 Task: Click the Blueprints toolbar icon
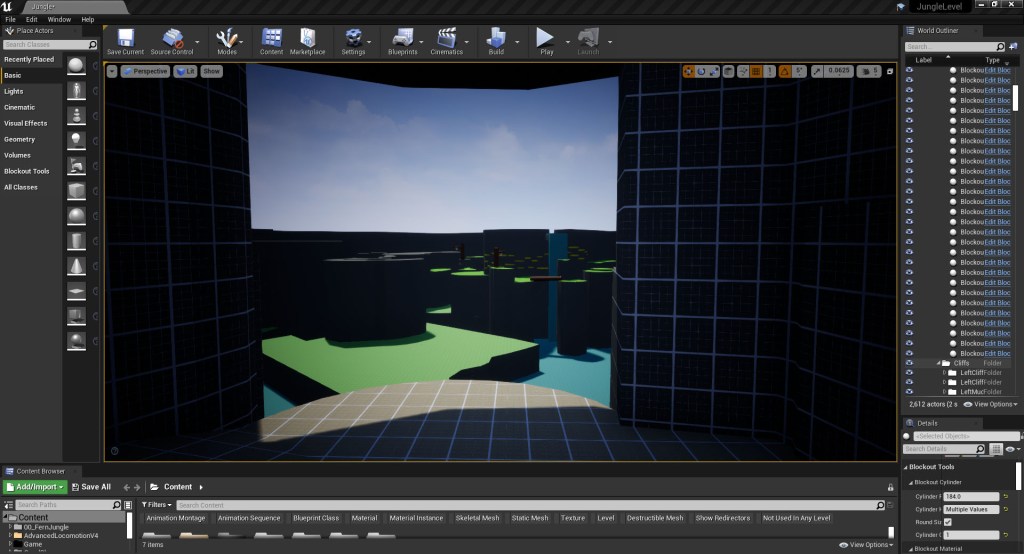pyautogui.click(x=402, y=40)
